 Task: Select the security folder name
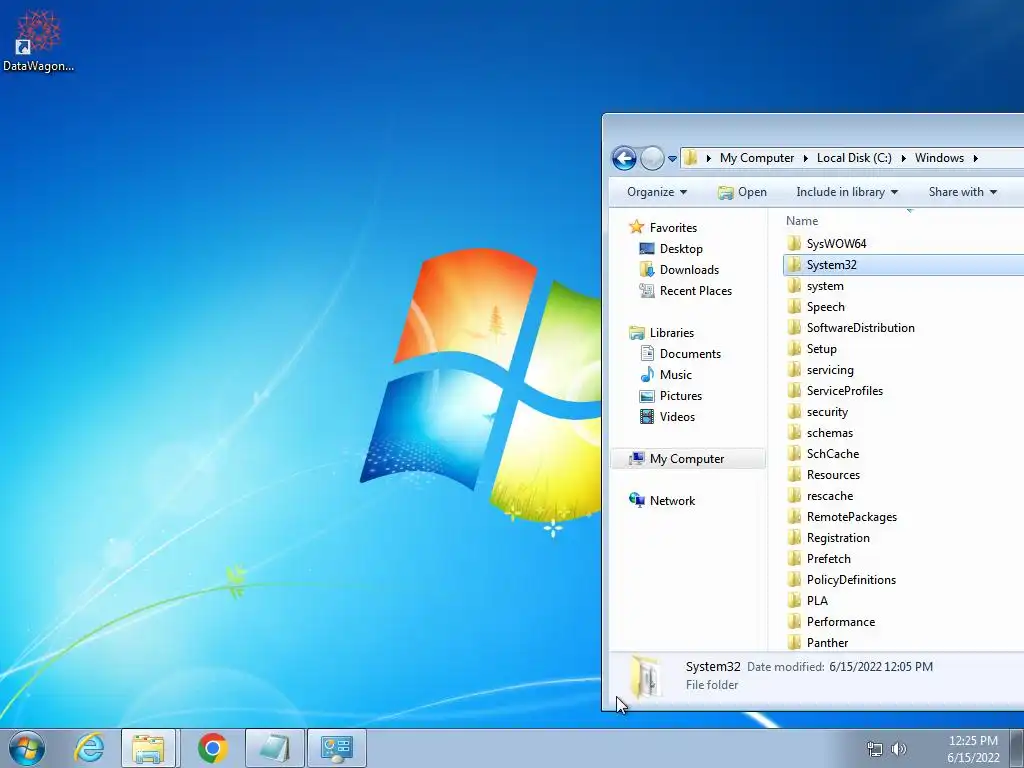(x=827, y=412)
